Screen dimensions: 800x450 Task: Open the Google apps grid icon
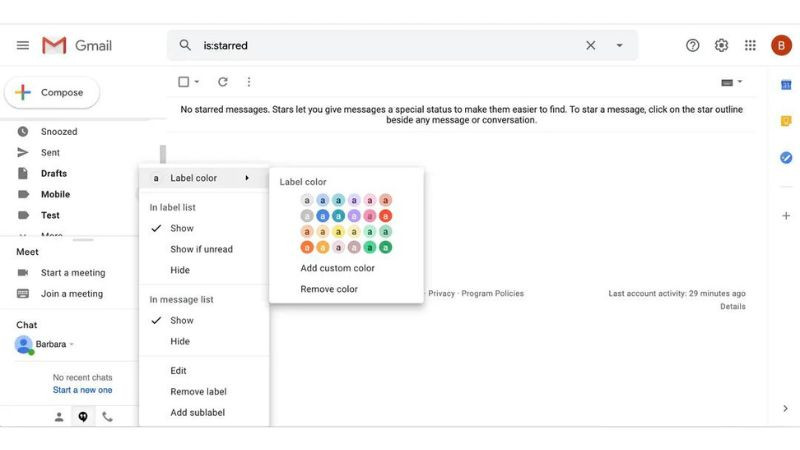(x=750, y=45)
